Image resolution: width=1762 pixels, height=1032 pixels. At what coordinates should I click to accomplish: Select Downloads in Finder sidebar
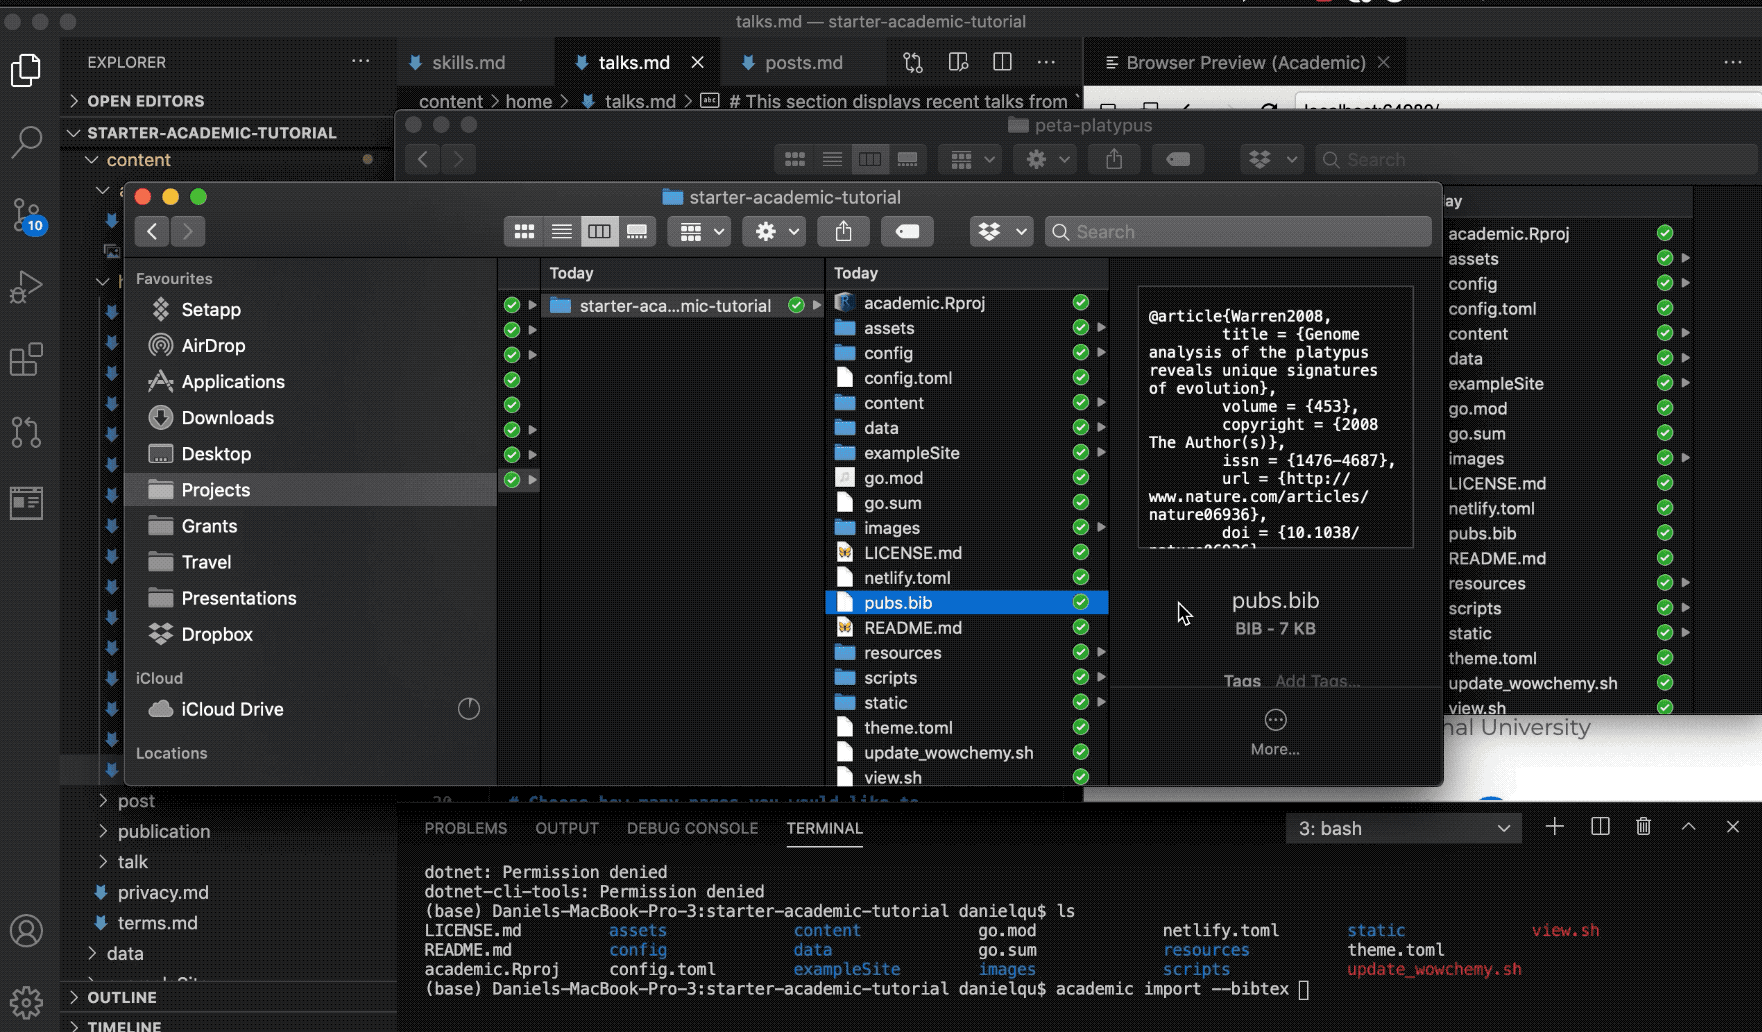[227, 418]
